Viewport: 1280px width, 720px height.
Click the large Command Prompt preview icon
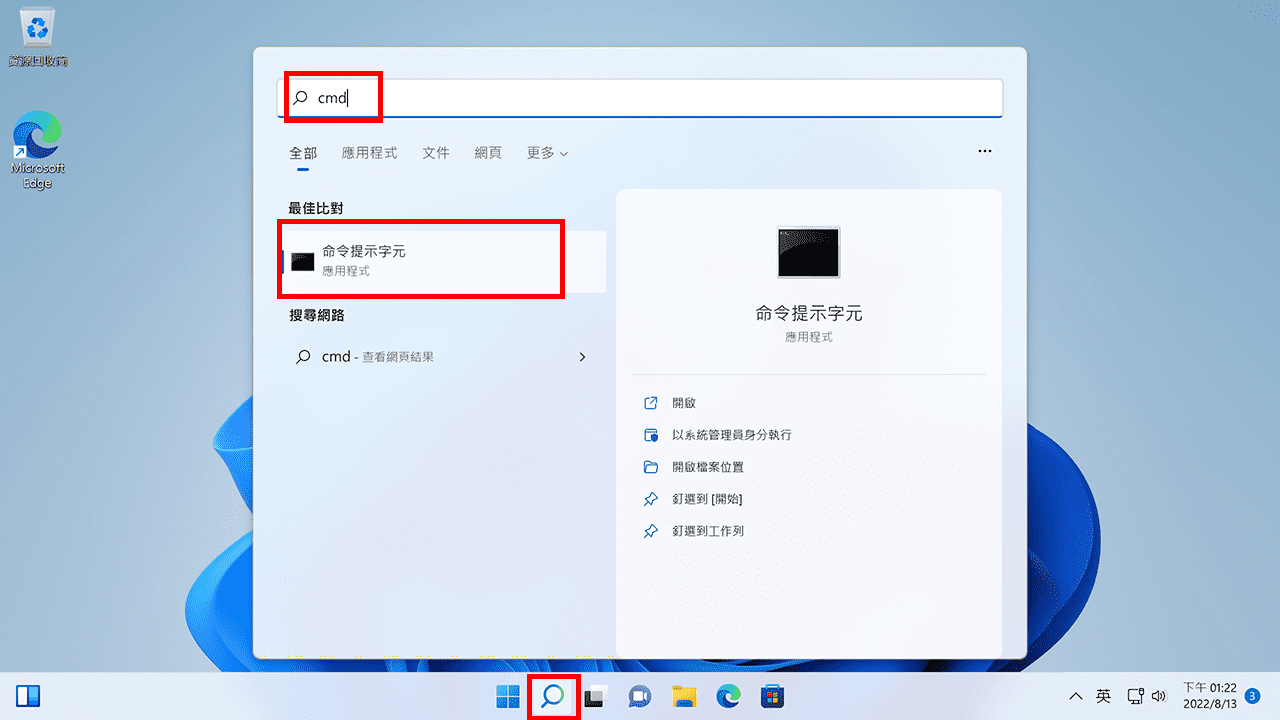click(809, 252)
